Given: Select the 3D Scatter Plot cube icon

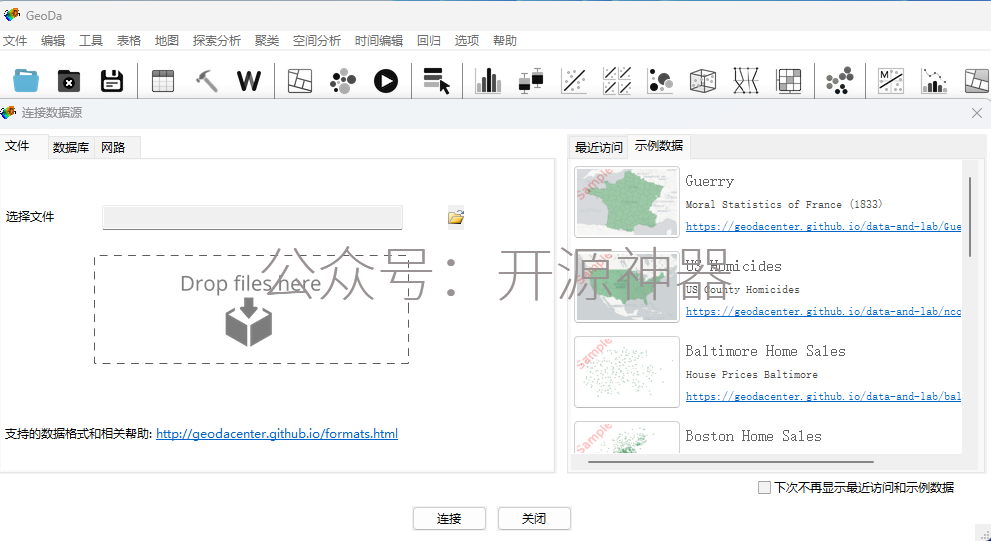Looking at the screenshot, I should click(x=703, y=81).
